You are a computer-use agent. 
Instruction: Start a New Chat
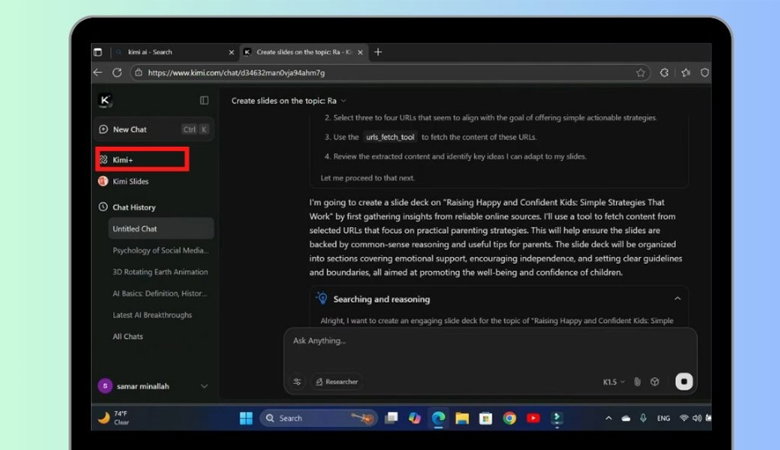[x=154, y=129]
